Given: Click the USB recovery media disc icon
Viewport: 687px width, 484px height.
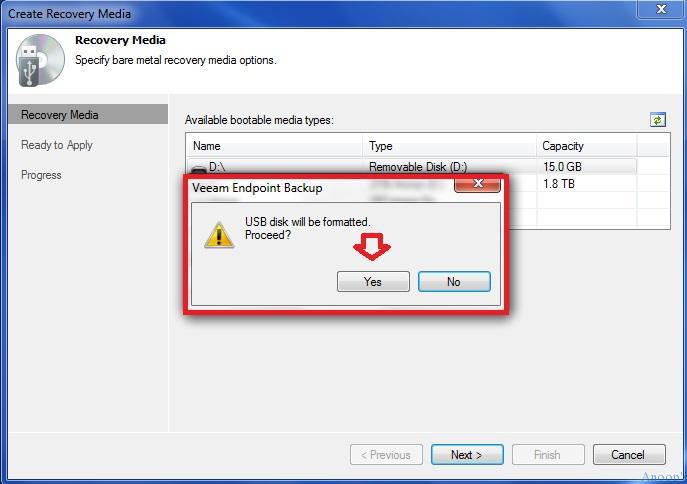Looking at the screenshot, I should [40, 60].
